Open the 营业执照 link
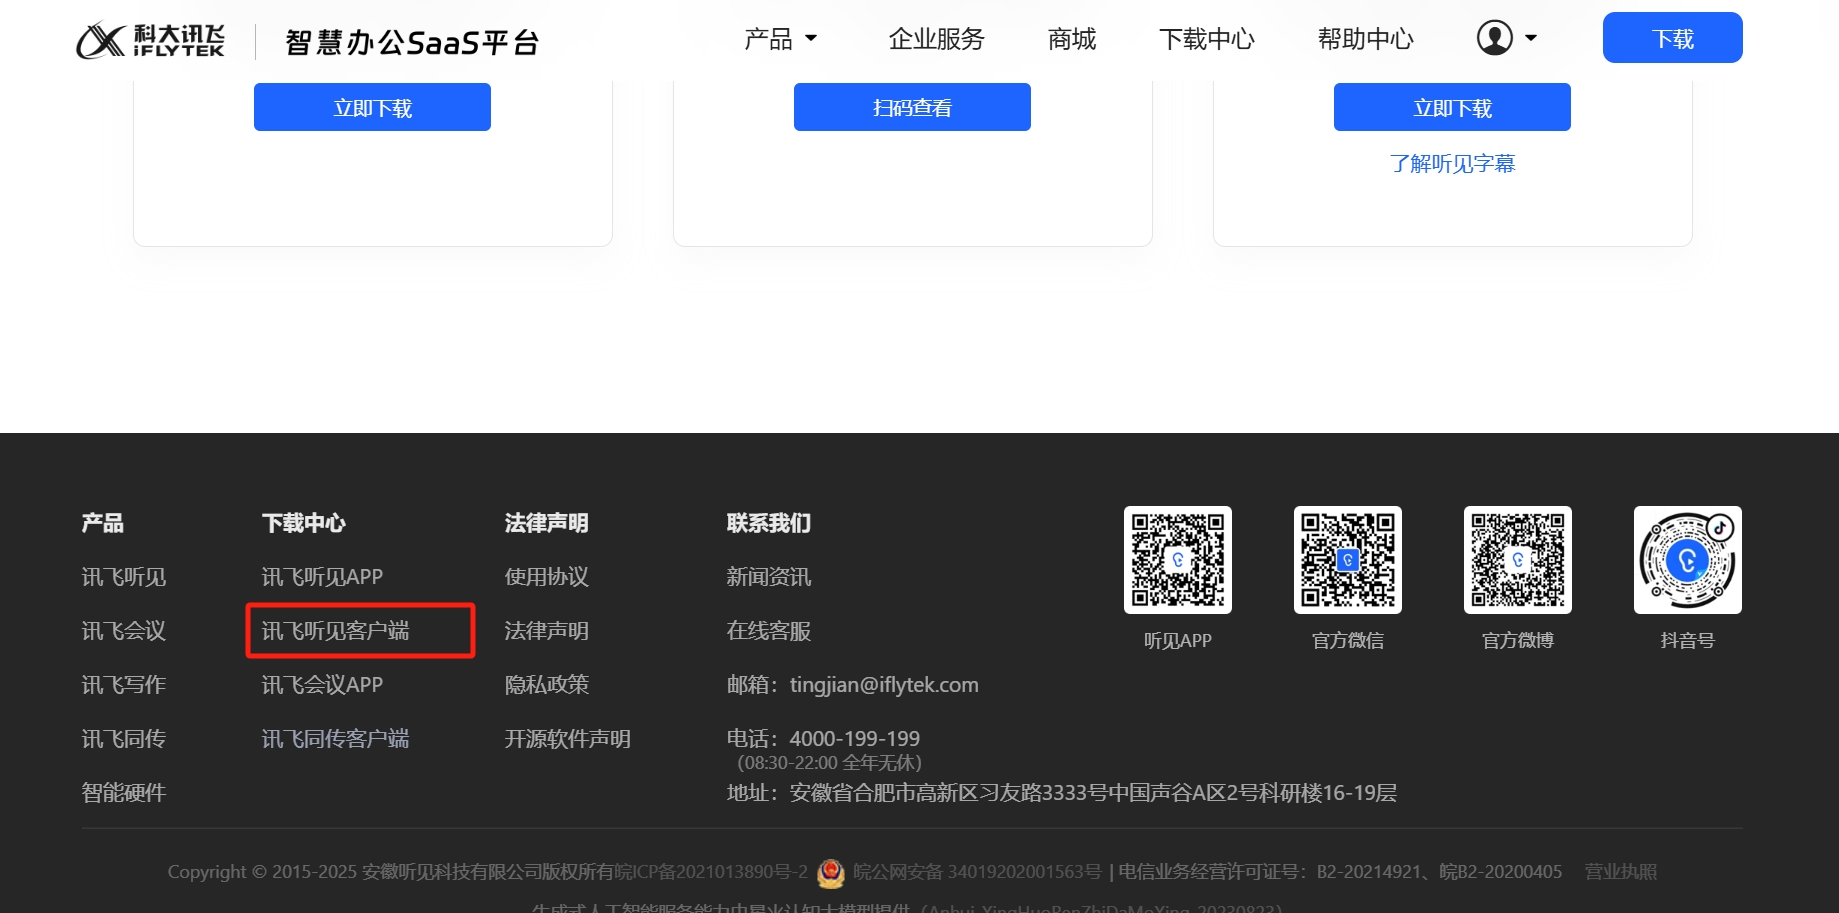 pyautogui.click(x=1621, y=872)
